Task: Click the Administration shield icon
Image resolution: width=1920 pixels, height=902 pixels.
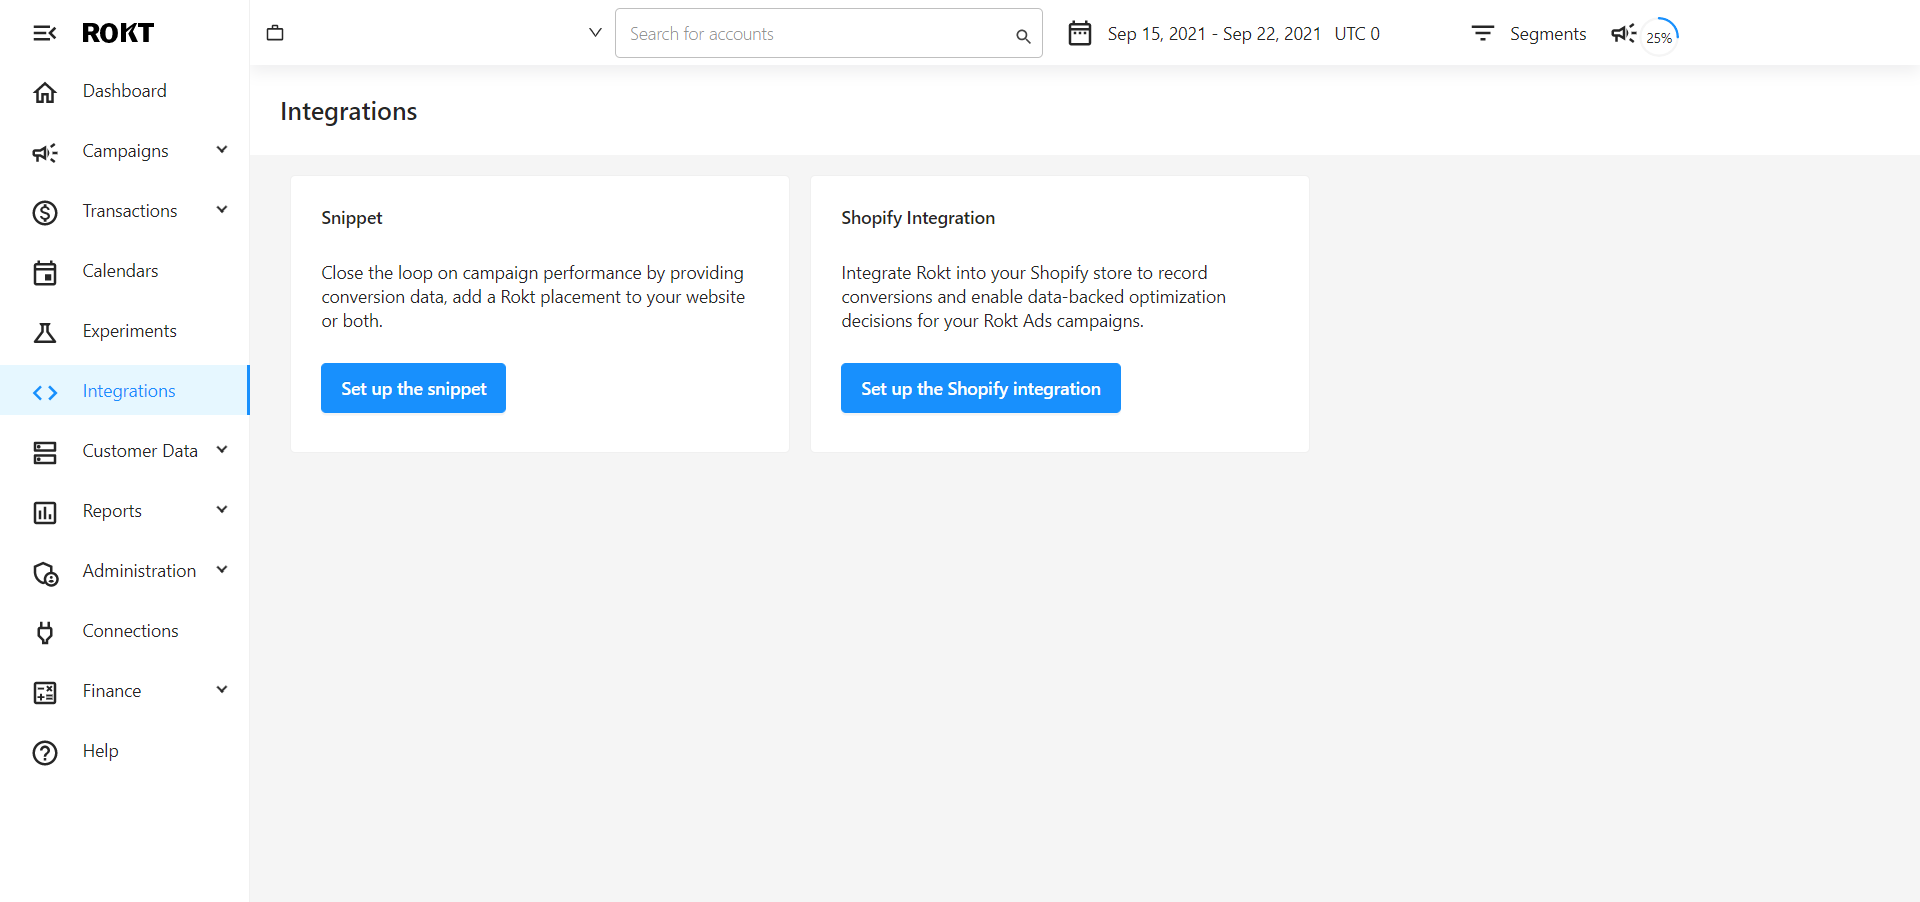Action: tap(45, 573)
